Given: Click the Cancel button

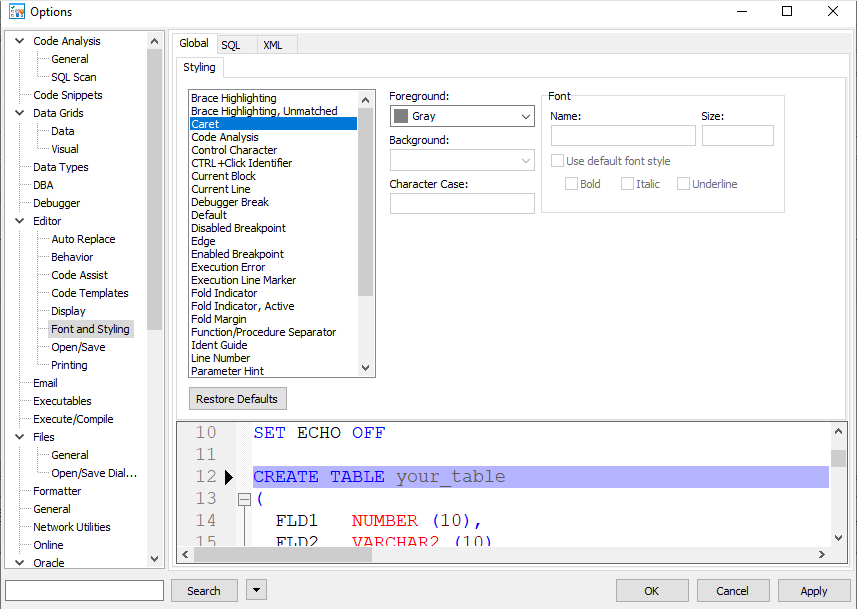Looking at the screenshot, I should (732, 590).
